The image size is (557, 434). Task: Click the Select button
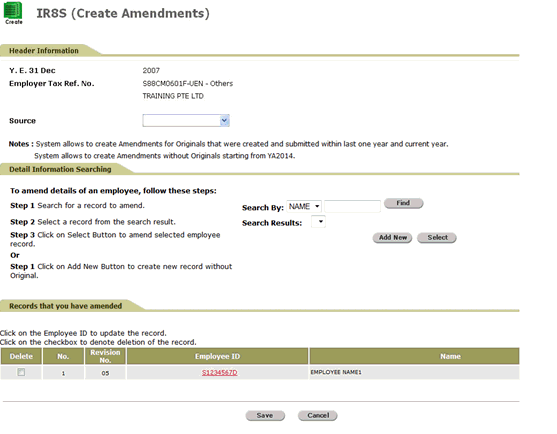437,238
